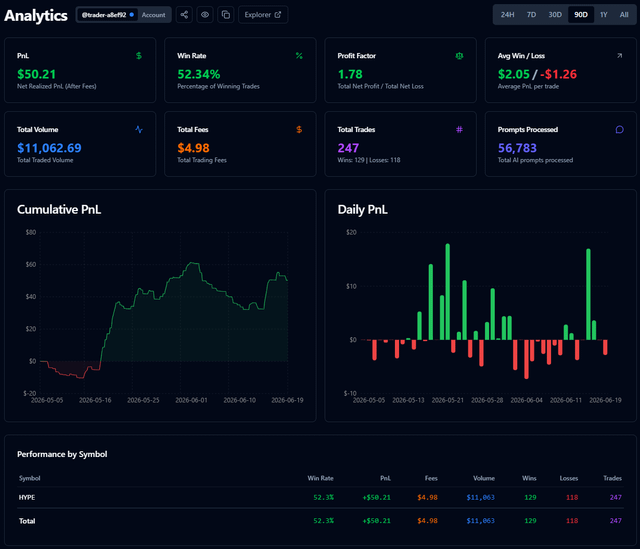
Task: Click the Wins: 129 | Losses: 118 text
Action: (369, 160)
